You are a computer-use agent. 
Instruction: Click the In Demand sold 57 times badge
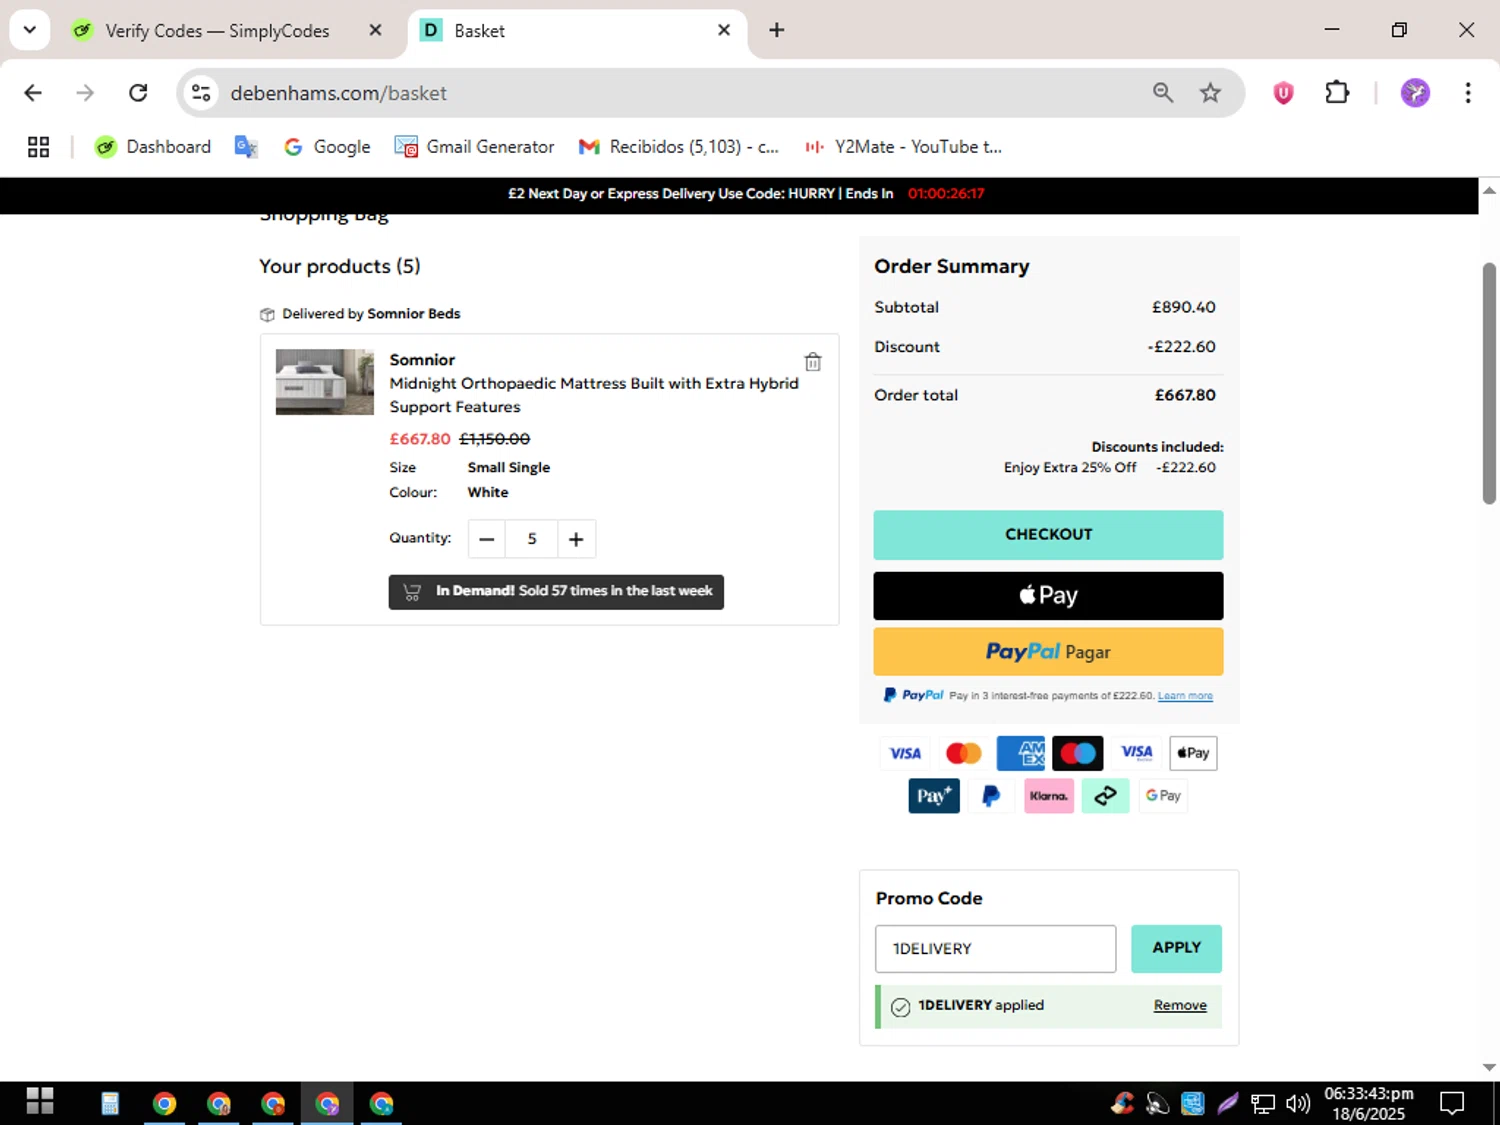click(x=556, y=592)
